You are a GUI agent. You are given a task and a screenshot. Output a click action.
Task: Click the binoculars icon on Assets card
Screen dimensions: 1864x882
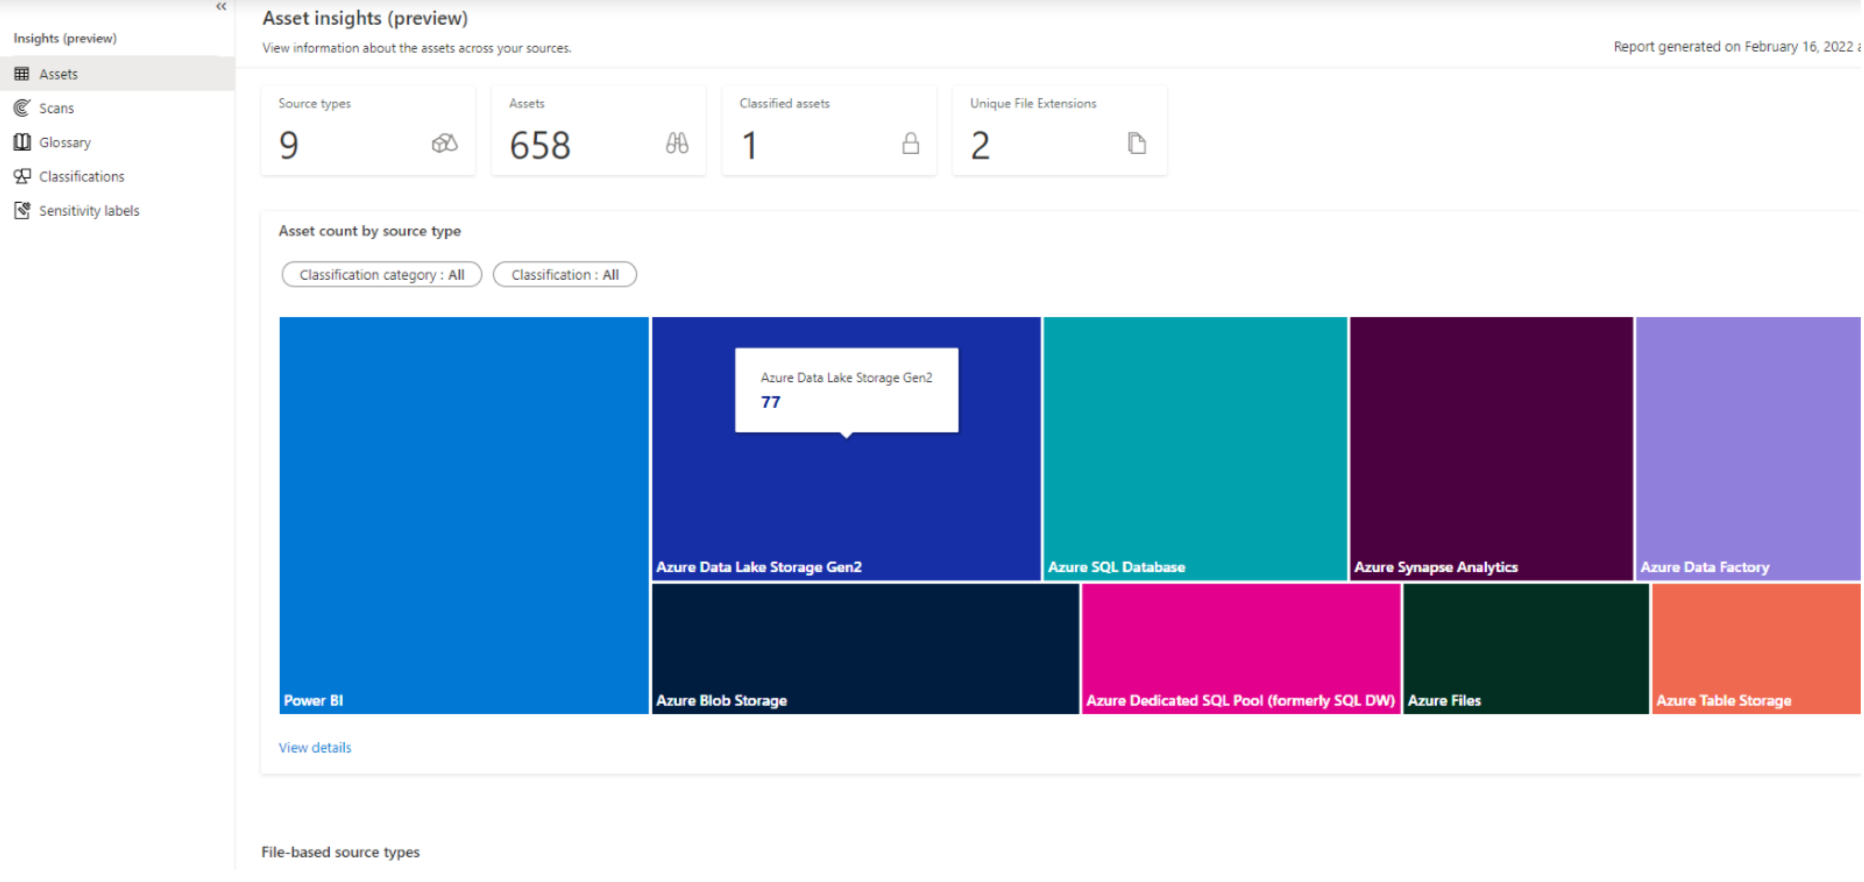pyautogui.click(x=677, y=144)
